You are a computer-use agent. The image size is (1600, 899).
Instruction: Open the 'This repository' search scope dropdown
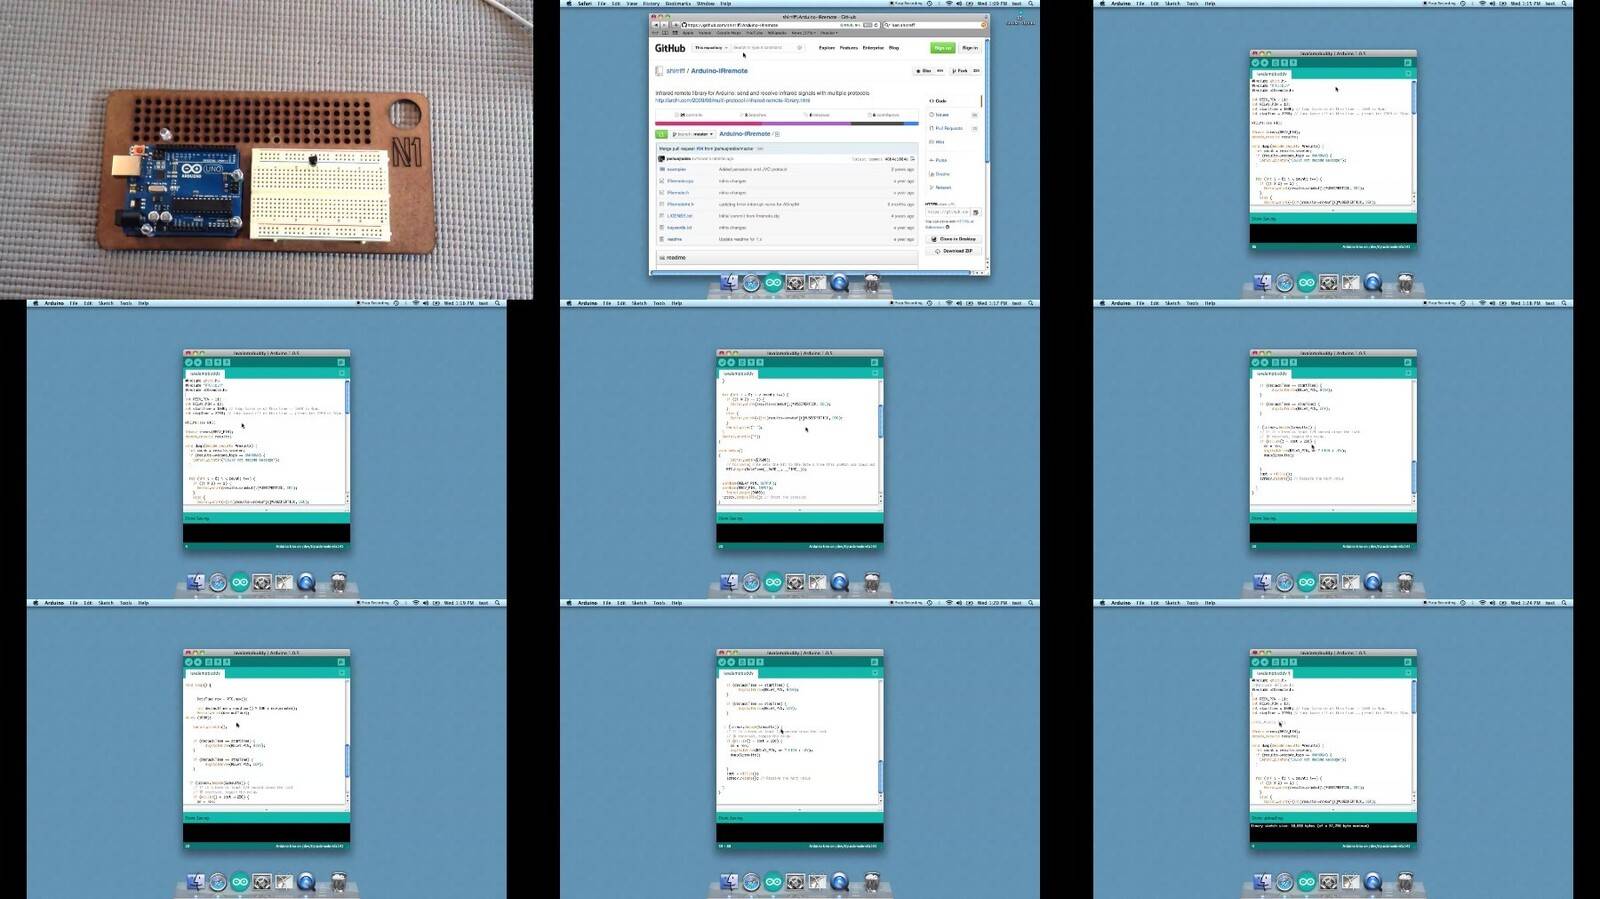point(711,48)
